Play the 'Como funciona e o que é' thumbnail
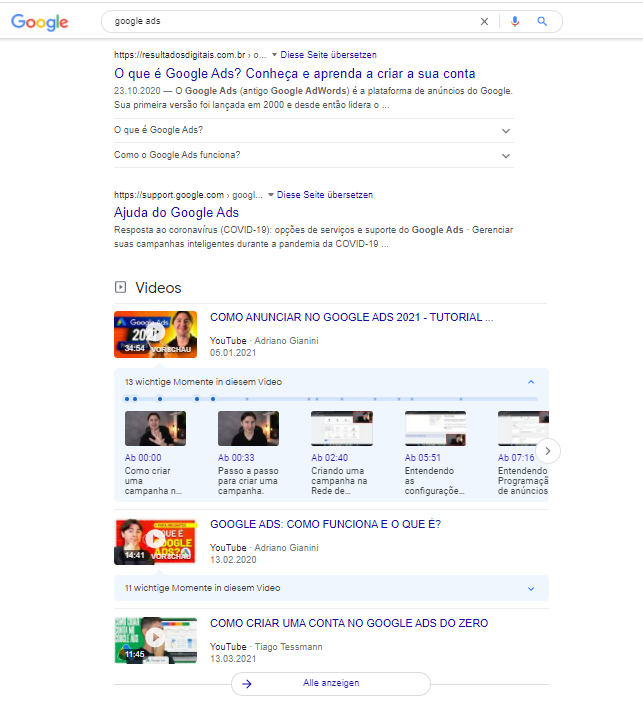643x712 pixels. (155, 541)
